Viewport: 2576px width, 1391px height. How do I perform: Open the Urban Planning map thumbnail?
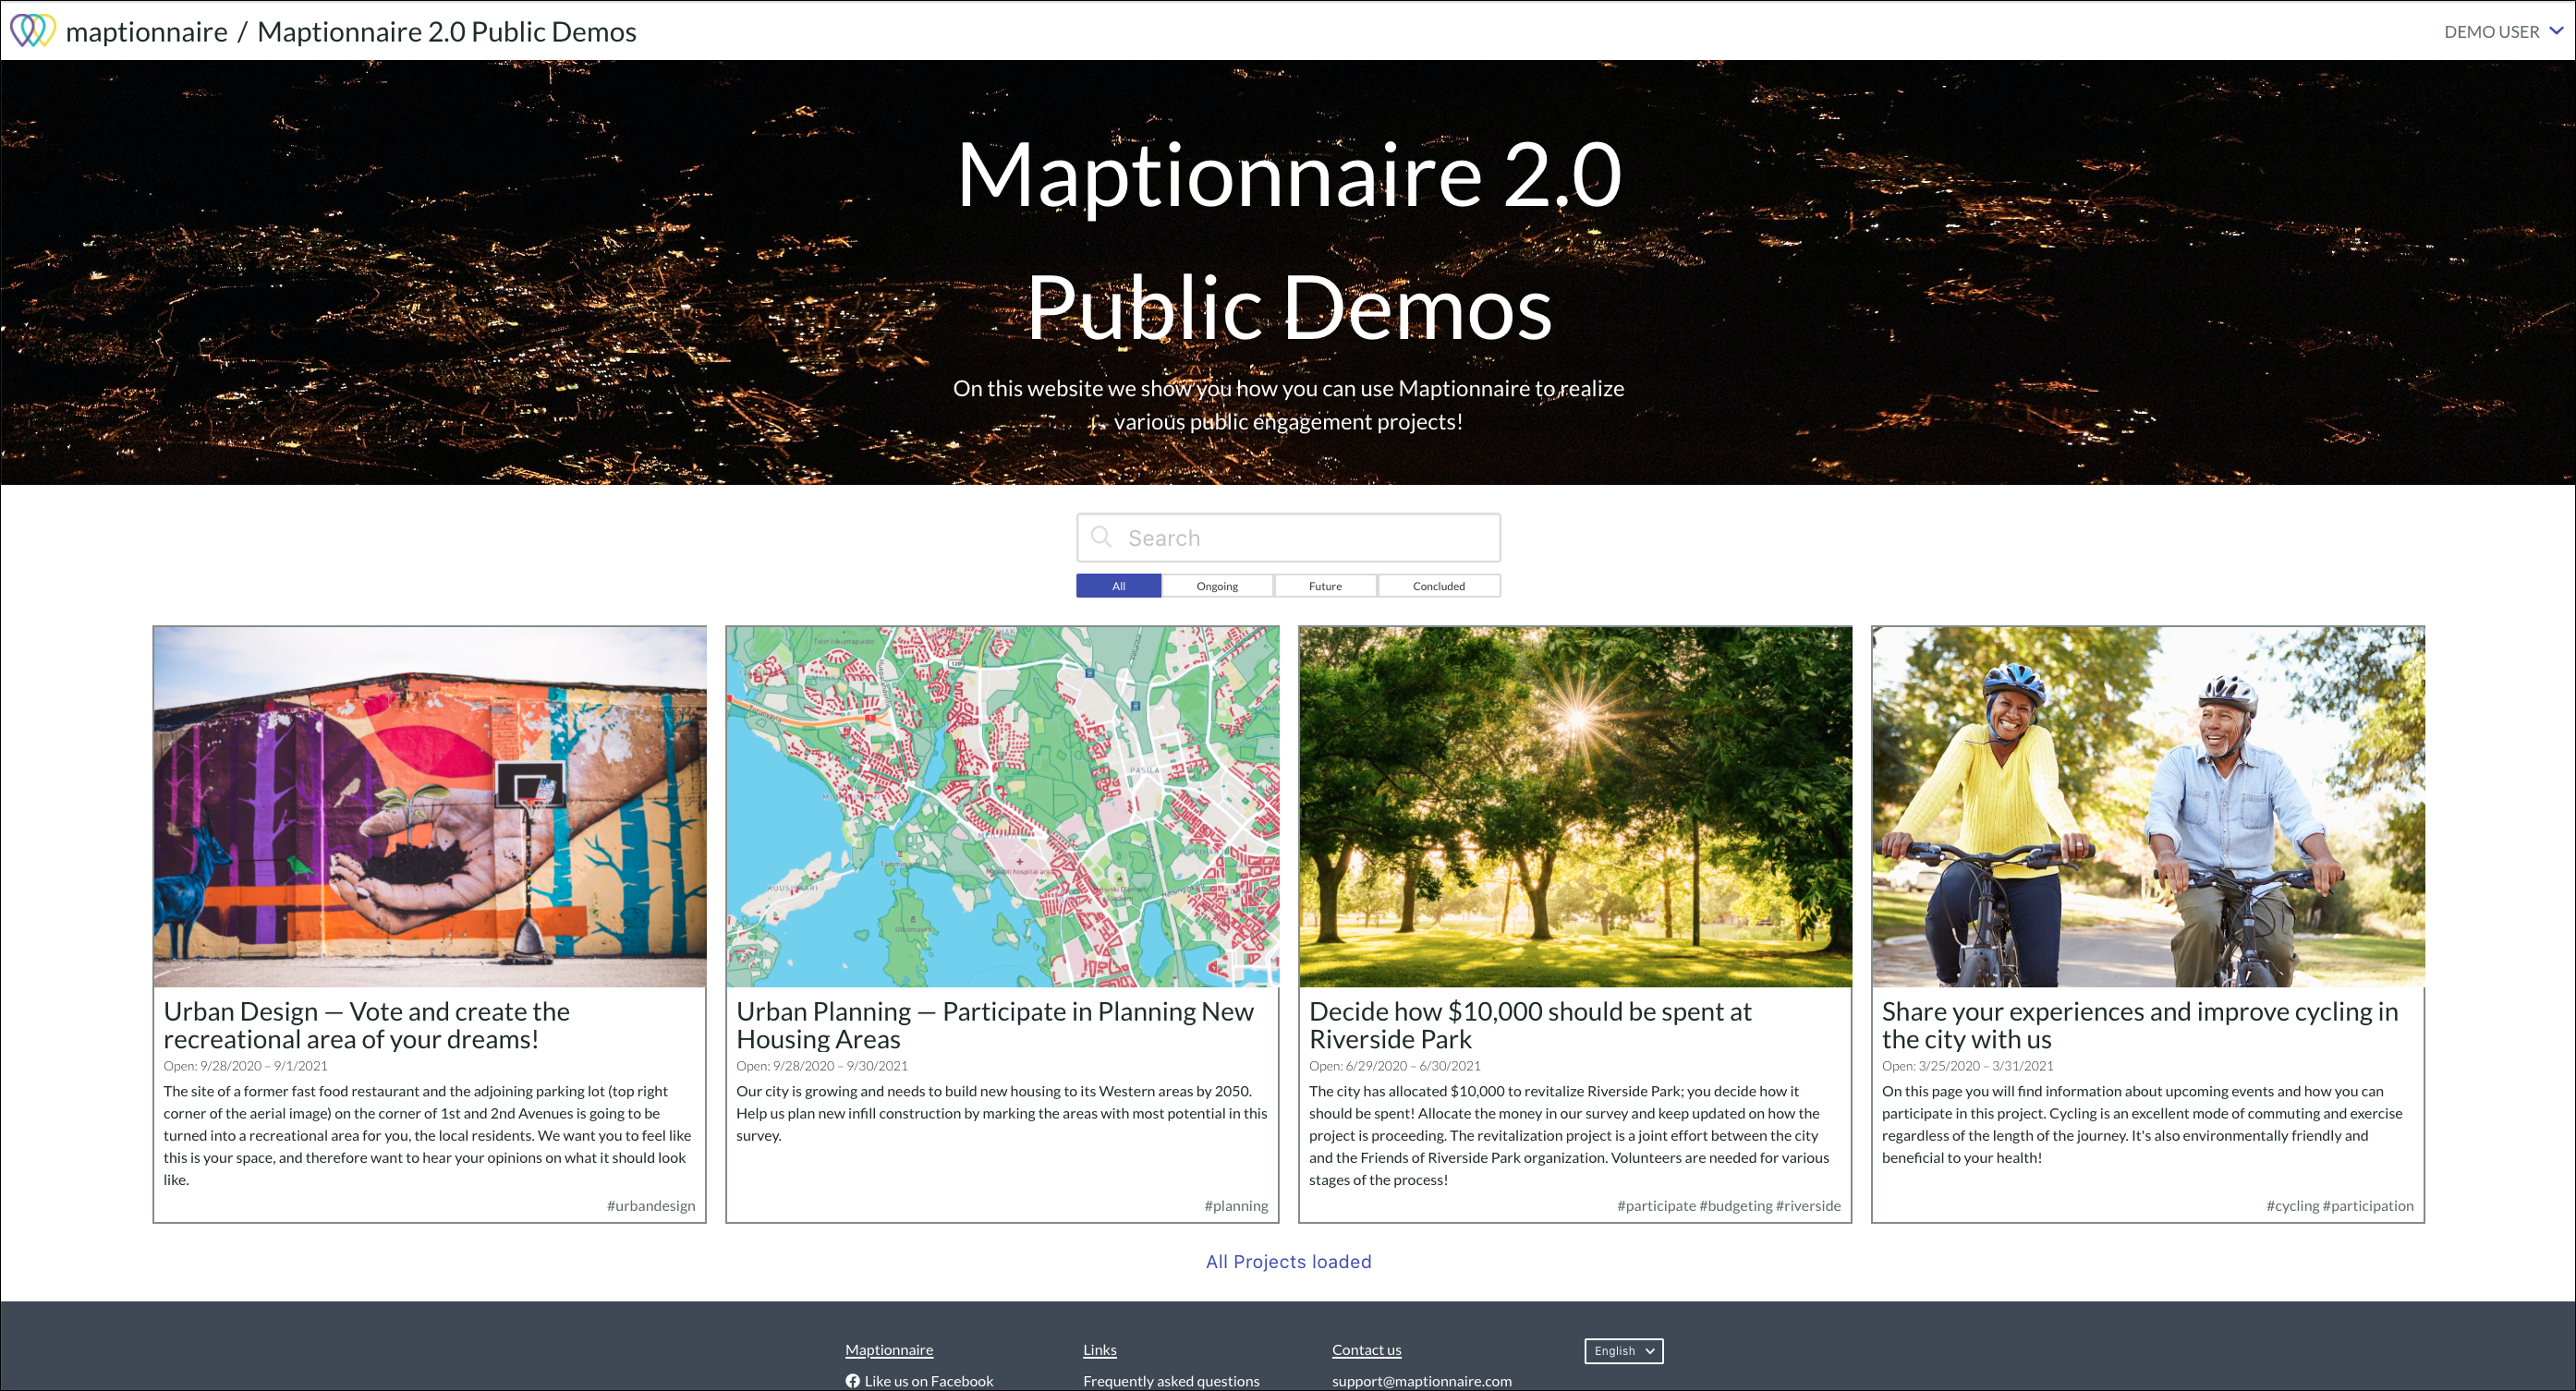pos(1002,807)
